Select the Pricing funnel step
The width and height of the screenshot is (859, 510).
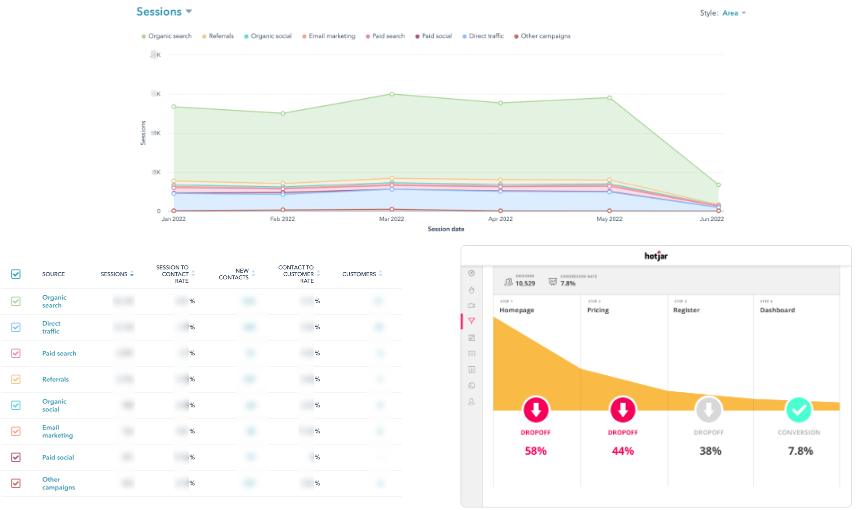[x=597, y=310]
